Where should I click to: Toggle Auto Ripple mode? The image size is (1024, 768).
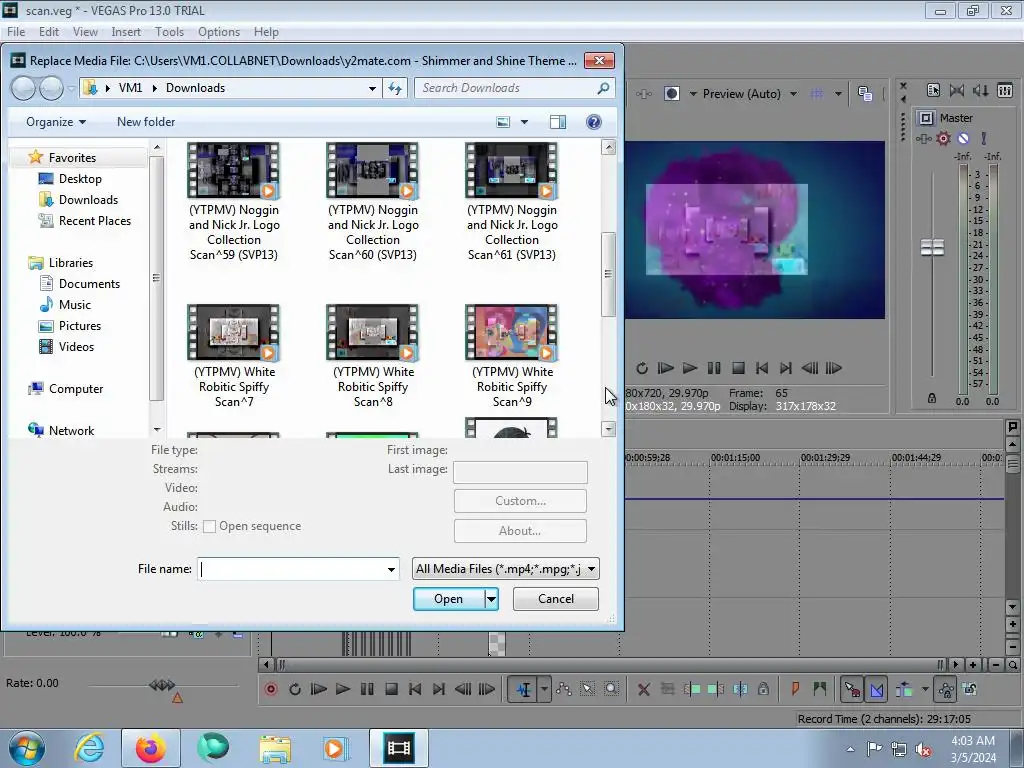[904, 689]
